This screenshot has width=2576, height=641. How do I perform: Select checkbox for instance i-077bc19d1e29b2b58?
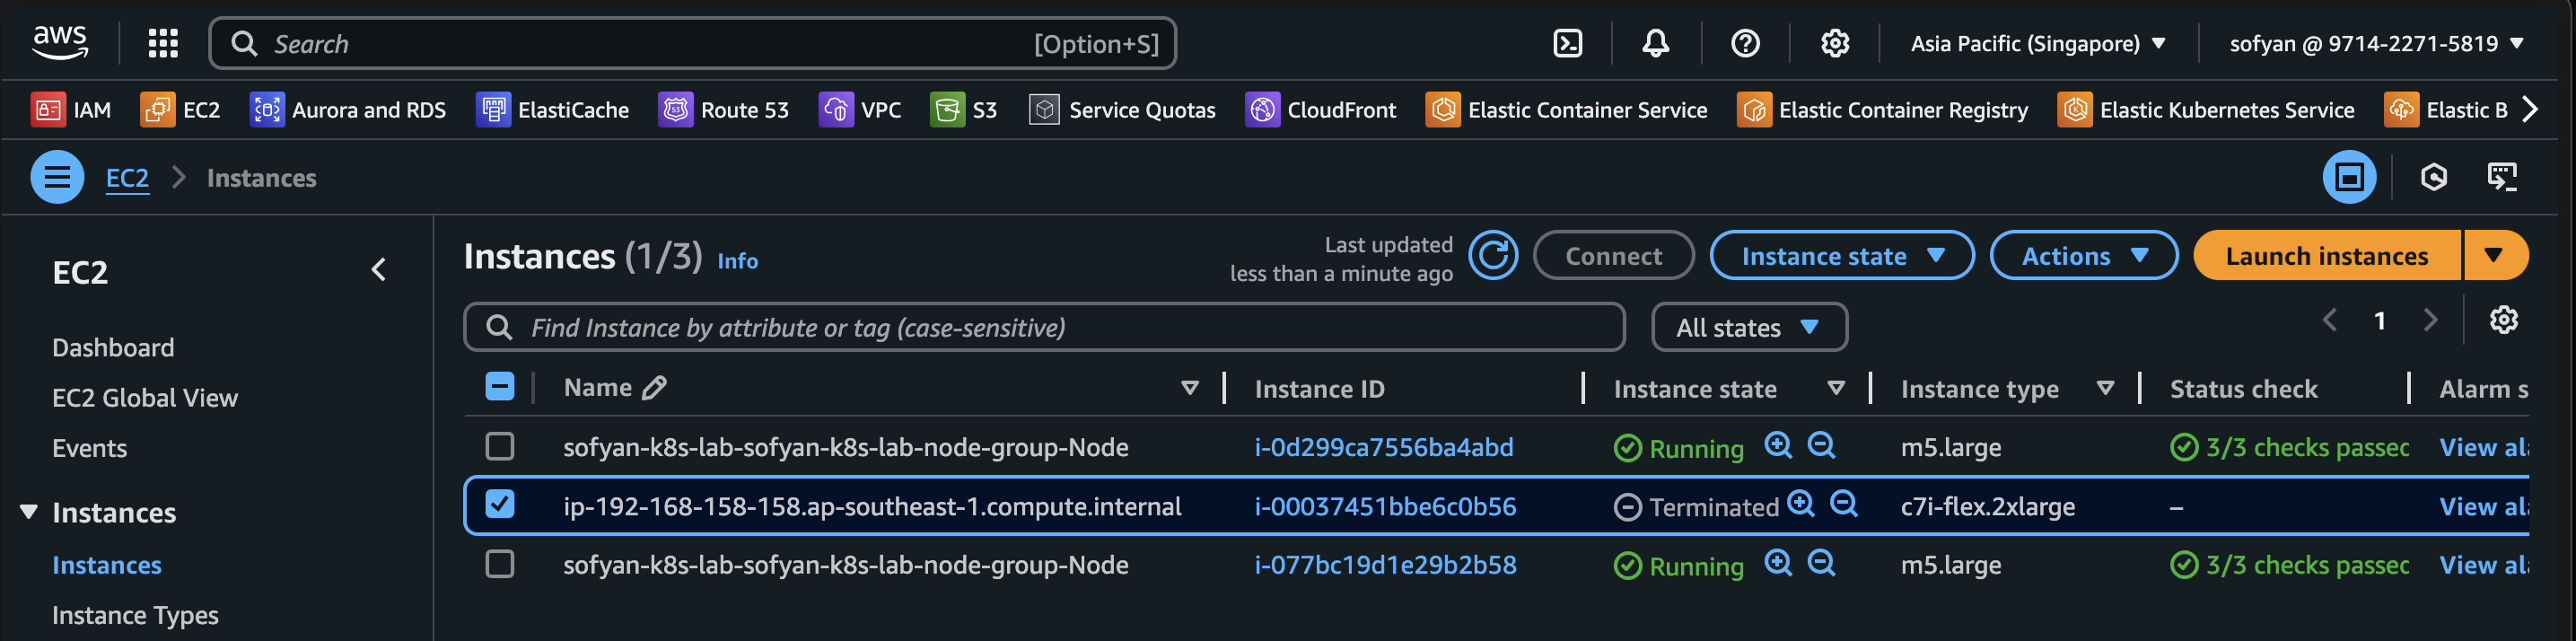pyautogui.click(x=499, y=564)
